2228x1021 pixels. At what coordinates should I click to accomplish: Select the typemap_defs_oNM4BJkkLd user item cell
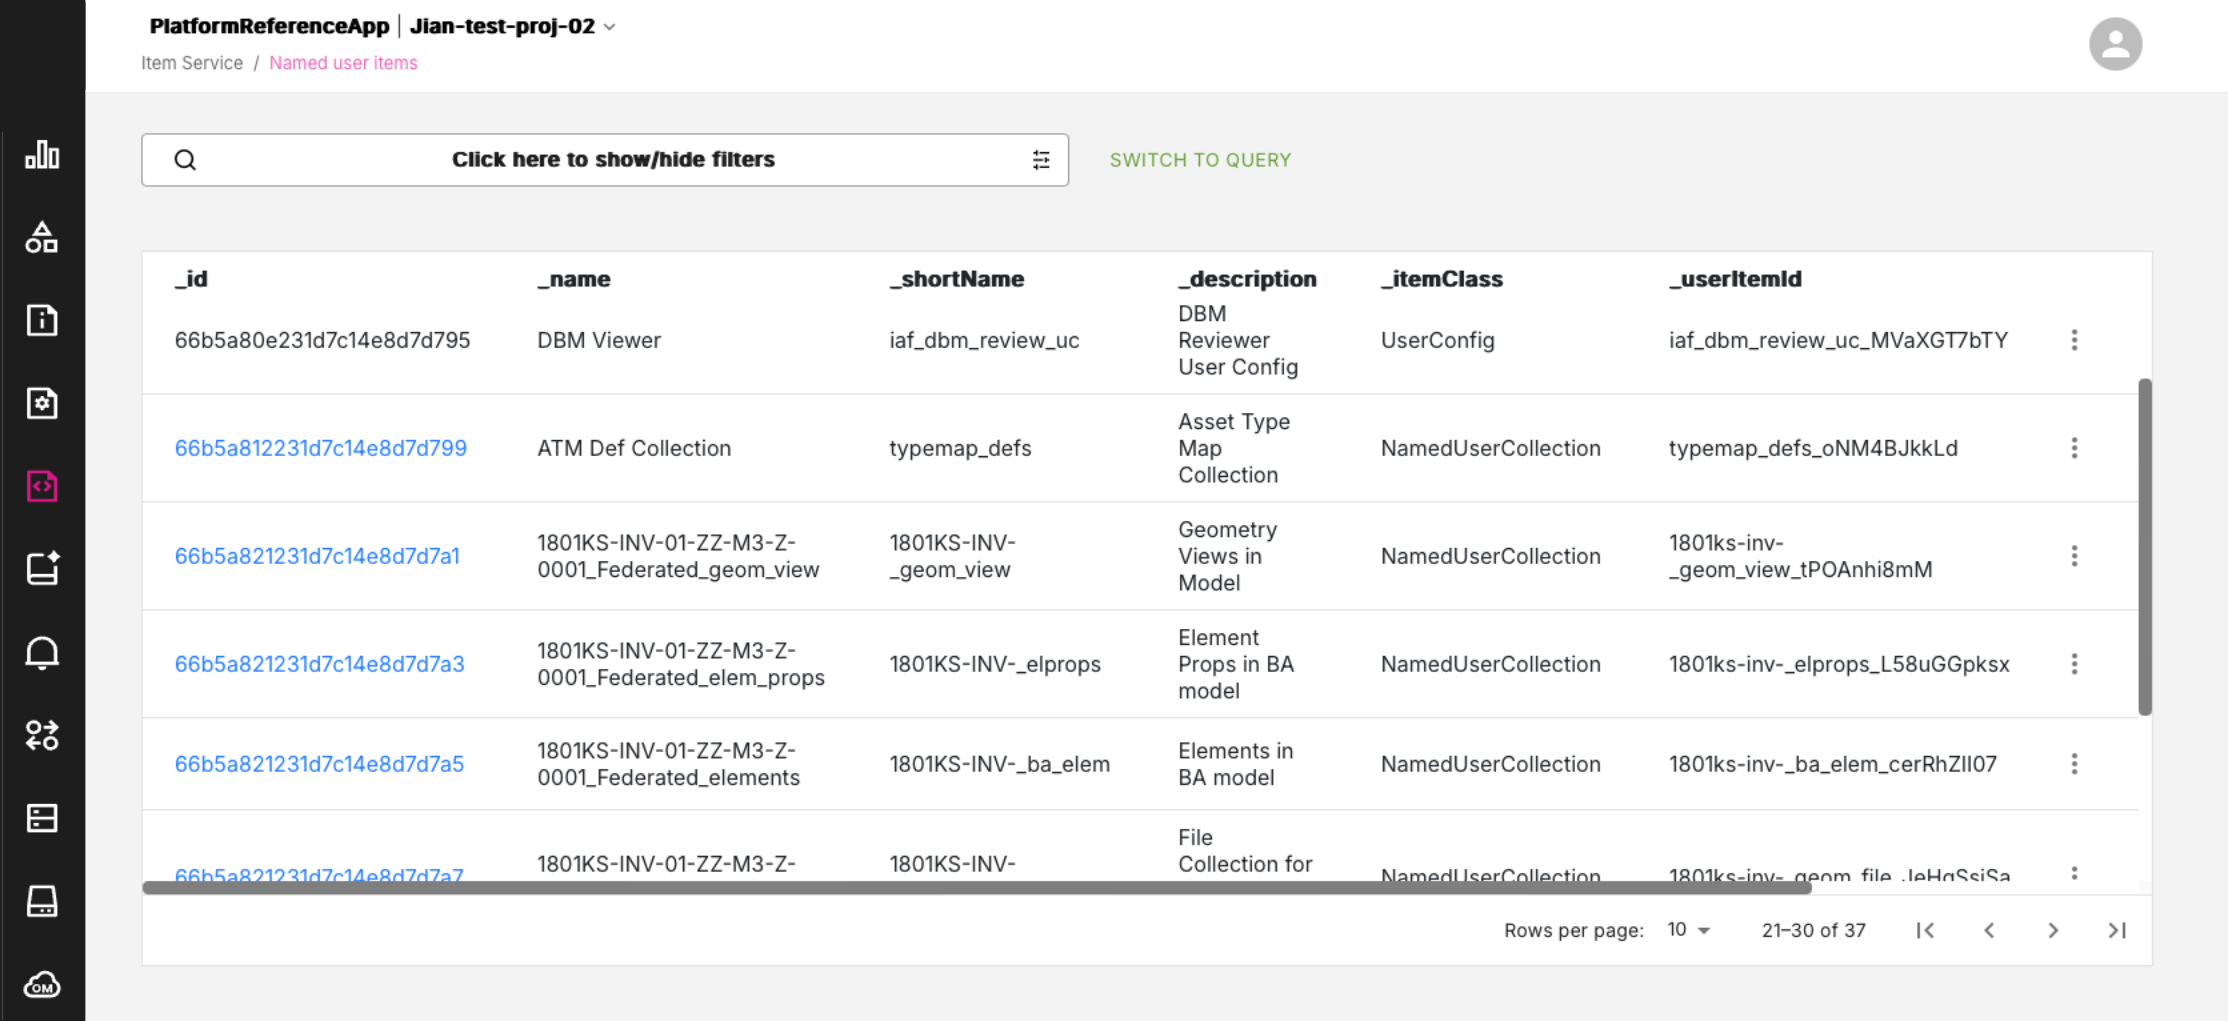pyautogui.click(x=1813, y=448)
